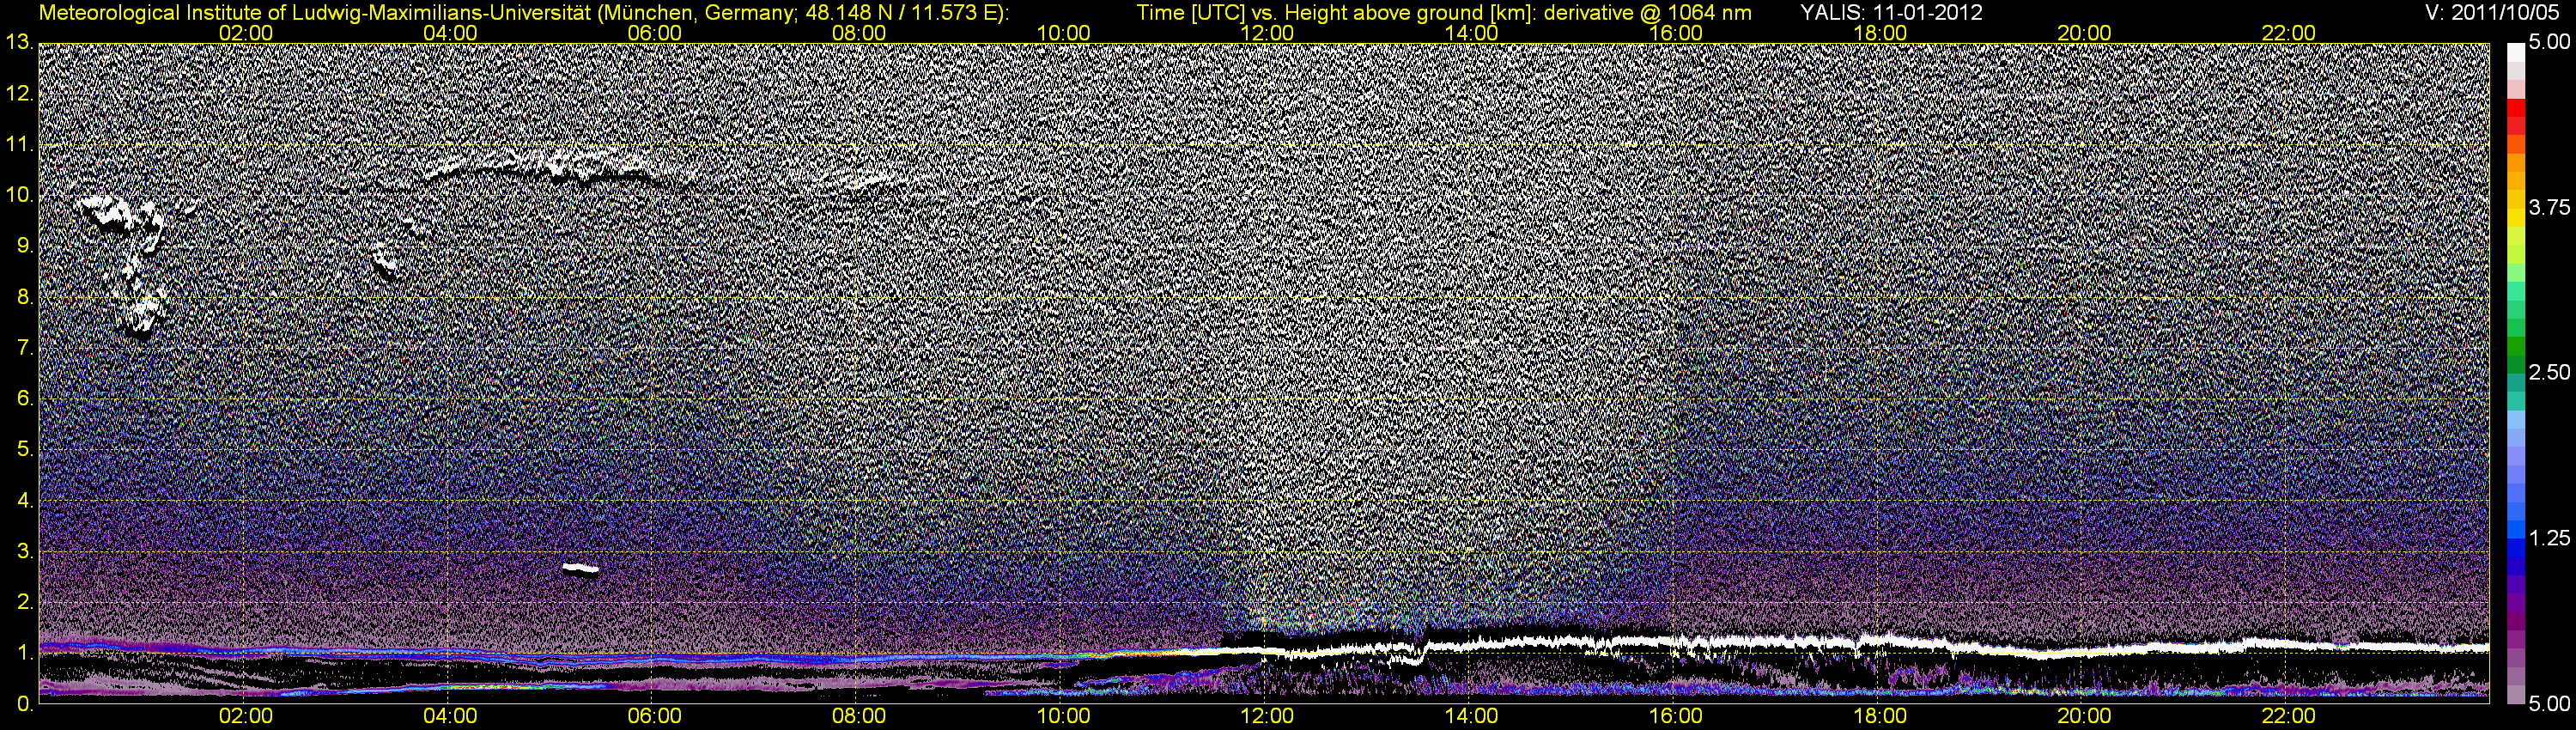Click the 04:00 label on the bottom time axis
2576x730 pixels.
(x=450, y=716)
